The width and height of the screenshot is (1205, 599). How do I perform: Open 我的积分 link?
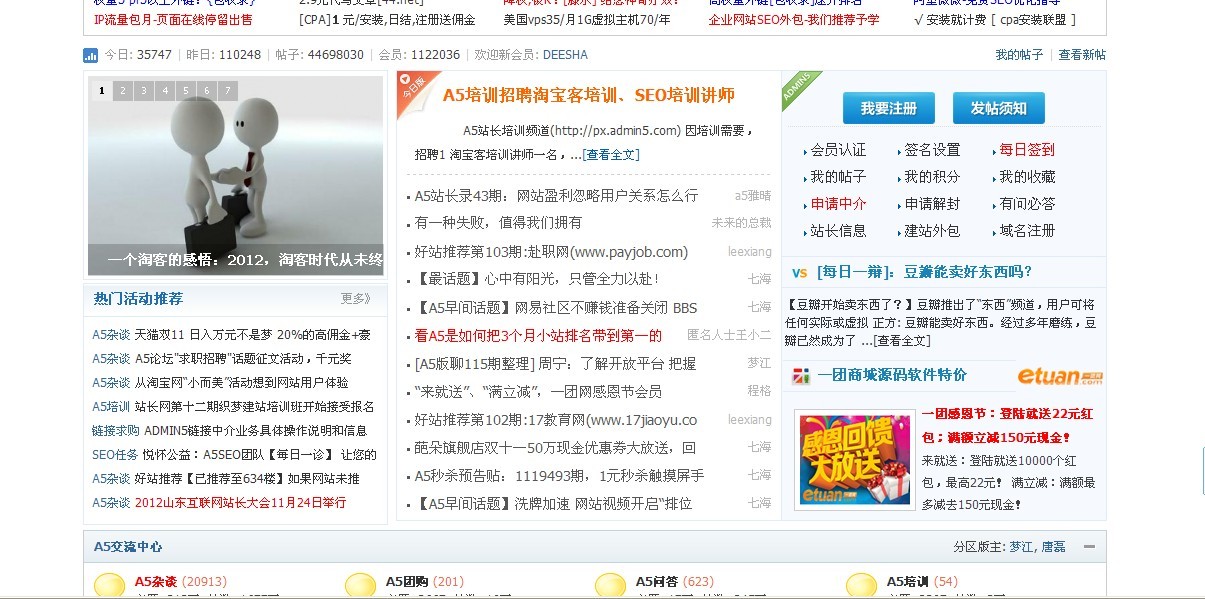[x=932, y=177]
